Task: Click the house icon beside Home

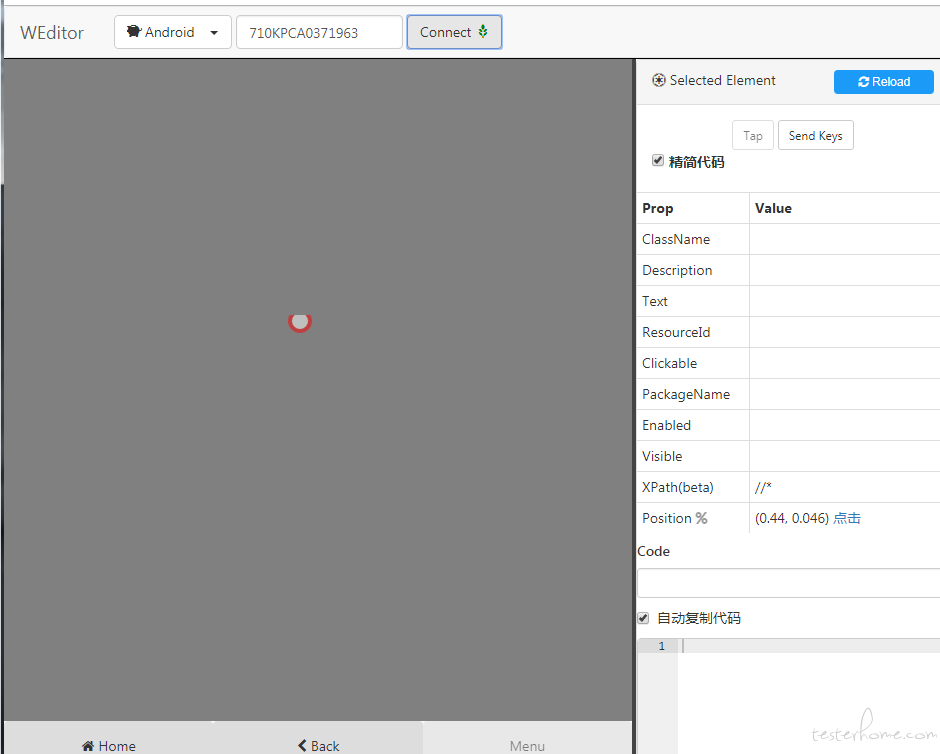Action: coord(88,746)
